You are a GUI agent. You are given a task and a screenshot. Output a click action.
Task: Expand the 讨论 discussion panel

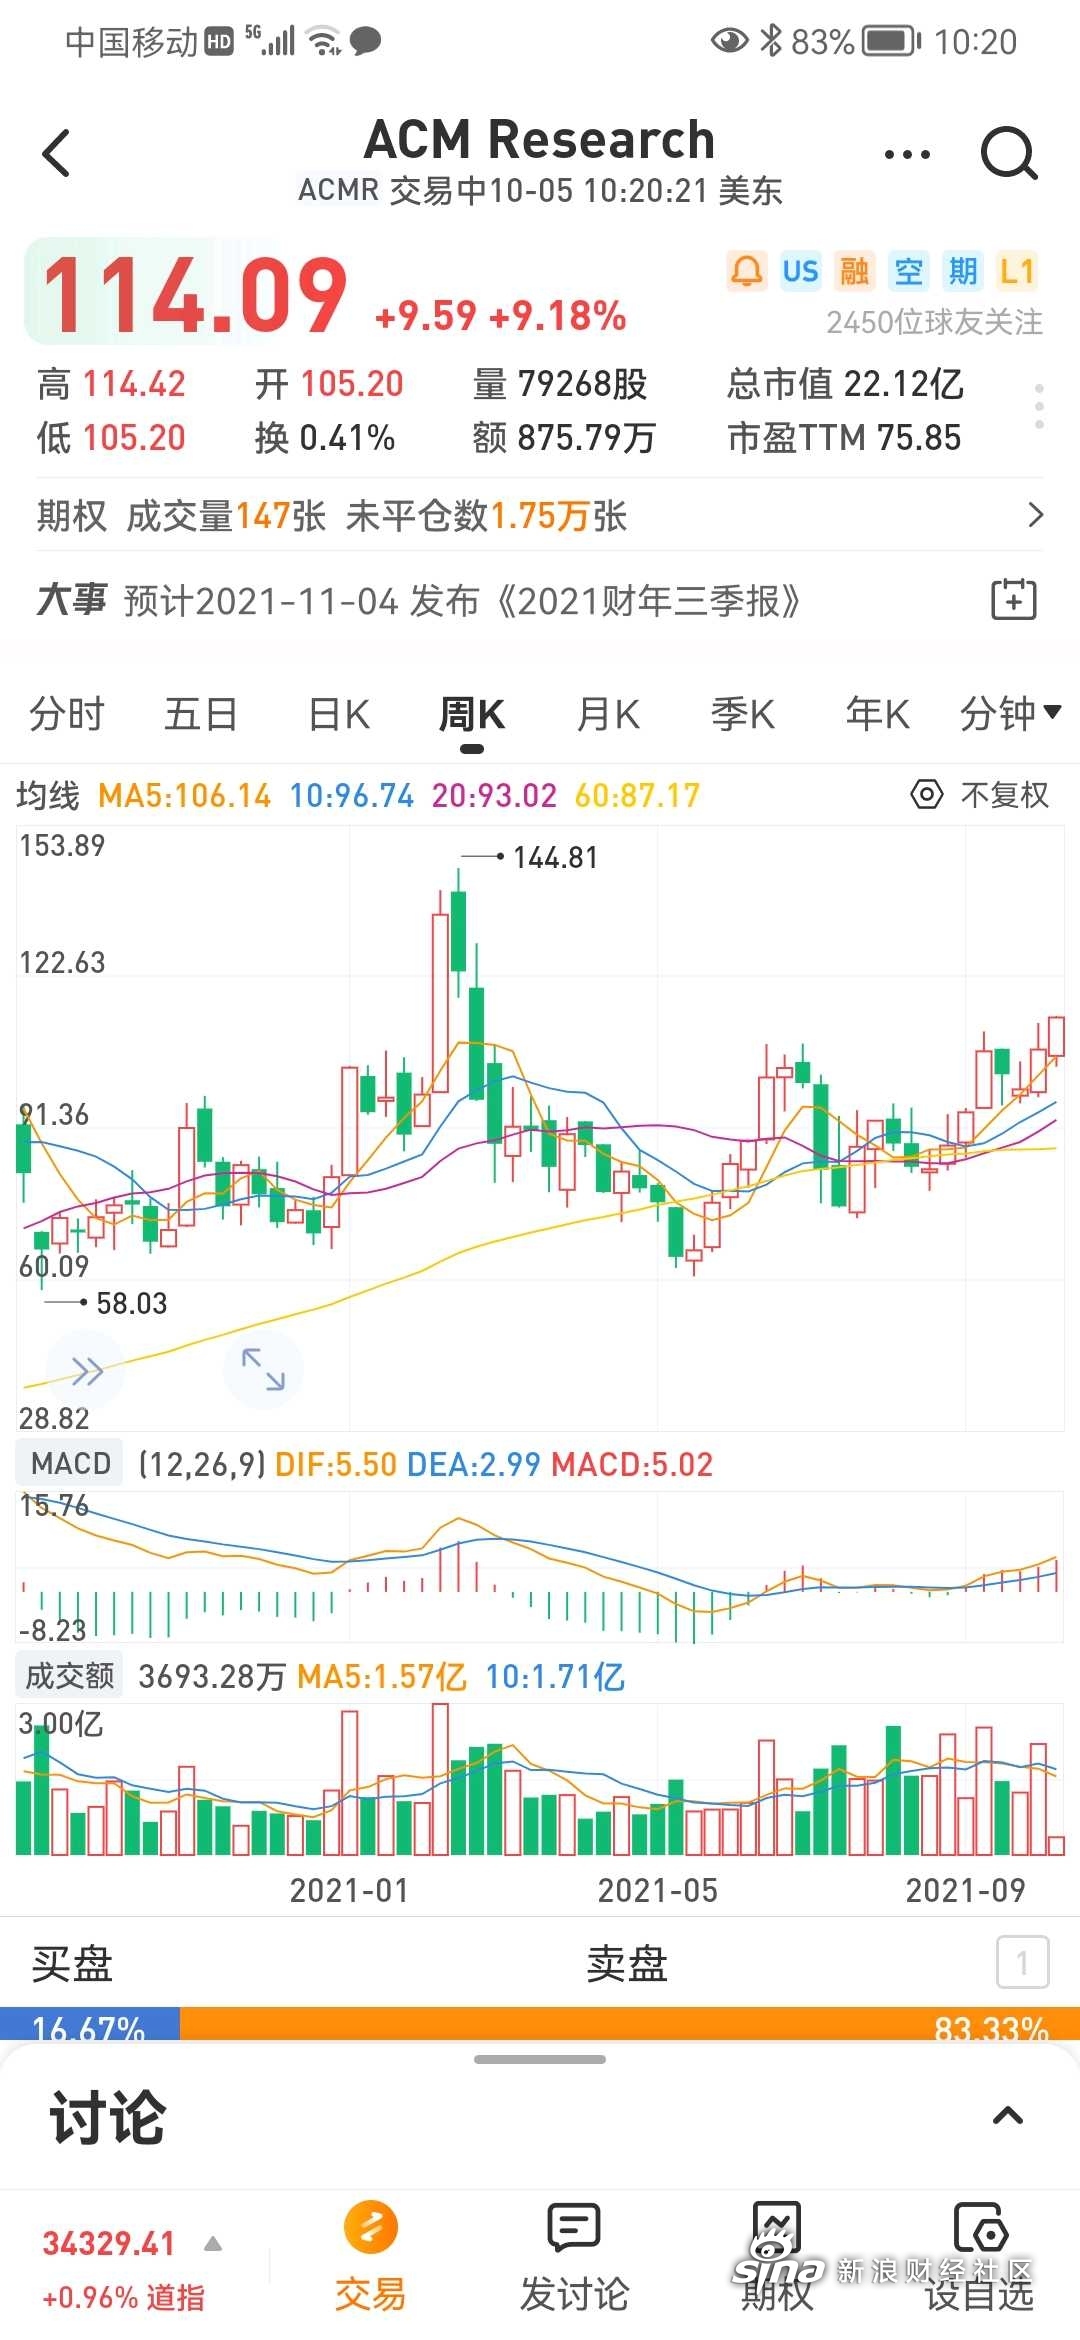coord(1008,2115)
